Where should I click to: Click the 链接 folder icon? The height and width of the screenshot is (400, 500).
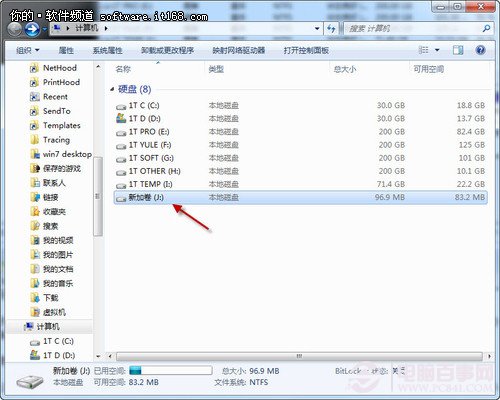pos(35,197)
